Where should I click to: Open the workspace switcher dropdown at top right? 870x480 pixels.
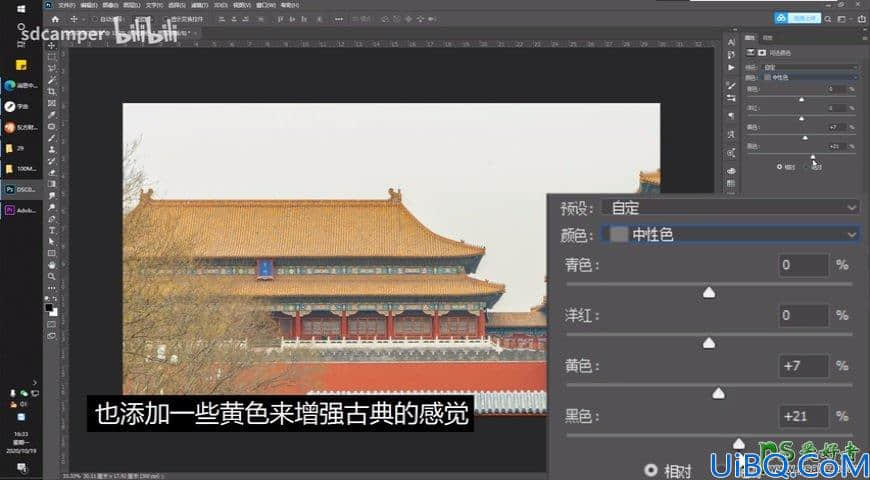[x=844, y=19]
